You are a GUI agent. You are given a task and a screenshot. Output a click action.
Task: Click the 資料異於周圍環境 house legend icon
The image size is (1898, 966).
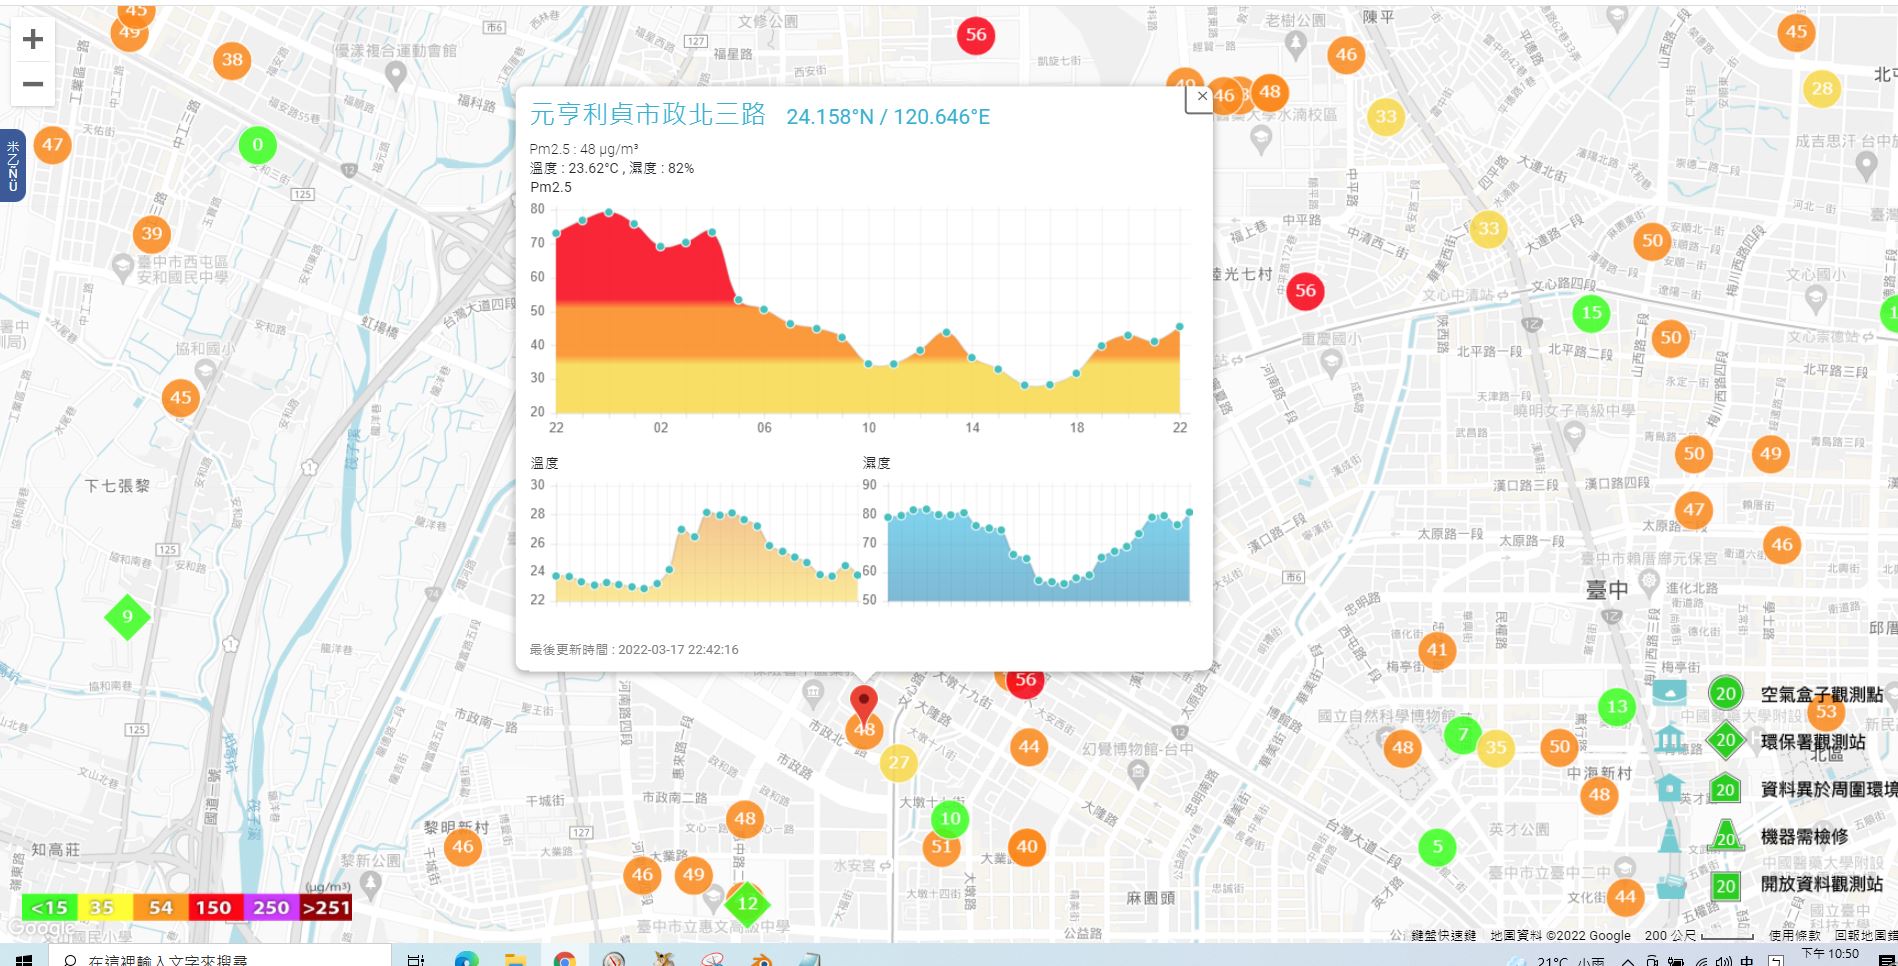(1669, 787)
